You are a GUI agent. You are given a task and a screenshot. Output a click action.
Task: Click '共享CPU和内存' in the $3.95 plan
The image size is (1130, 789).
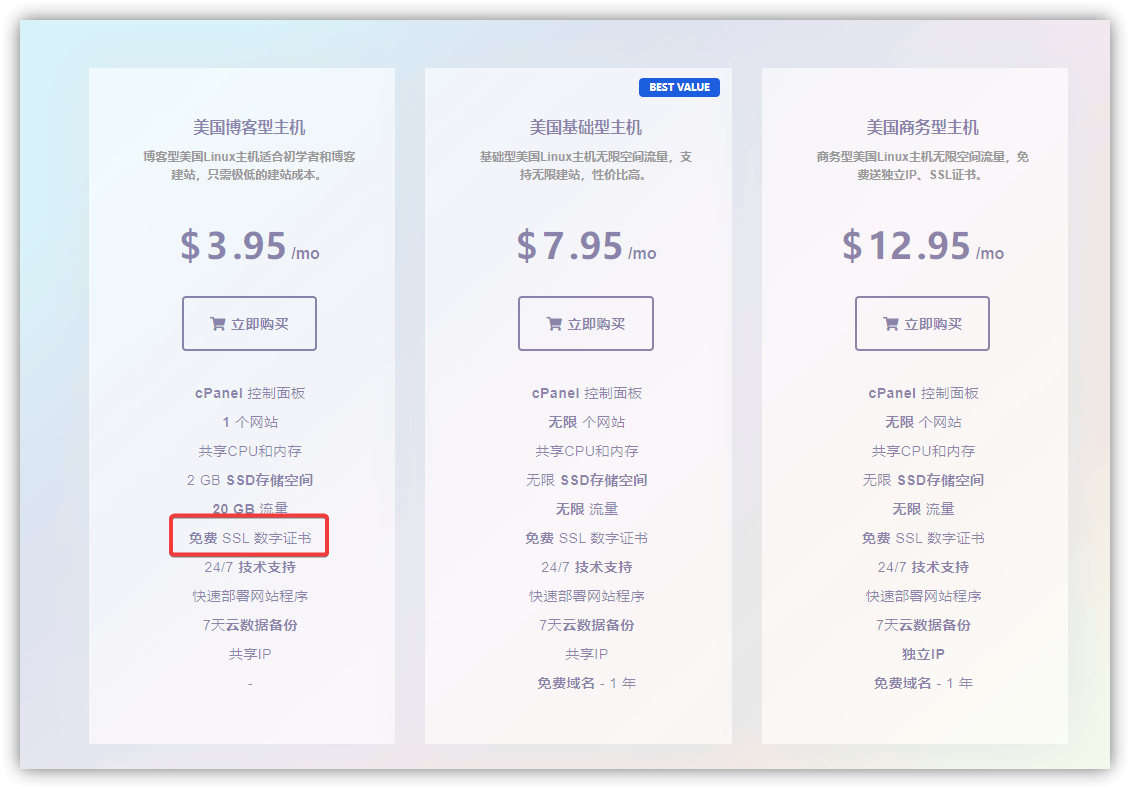[250, 451]
